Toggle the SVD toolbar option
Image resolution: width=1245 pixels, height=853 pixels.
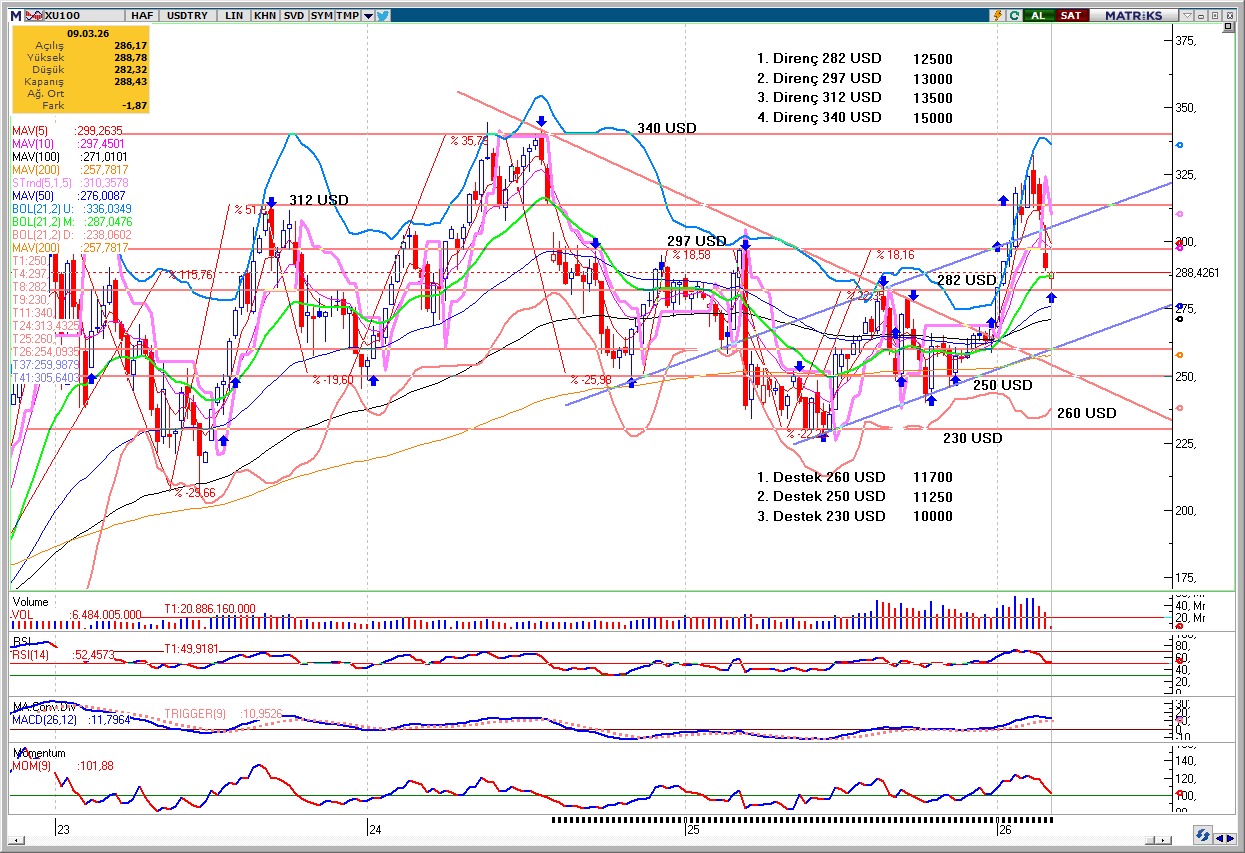pos(294,16)
